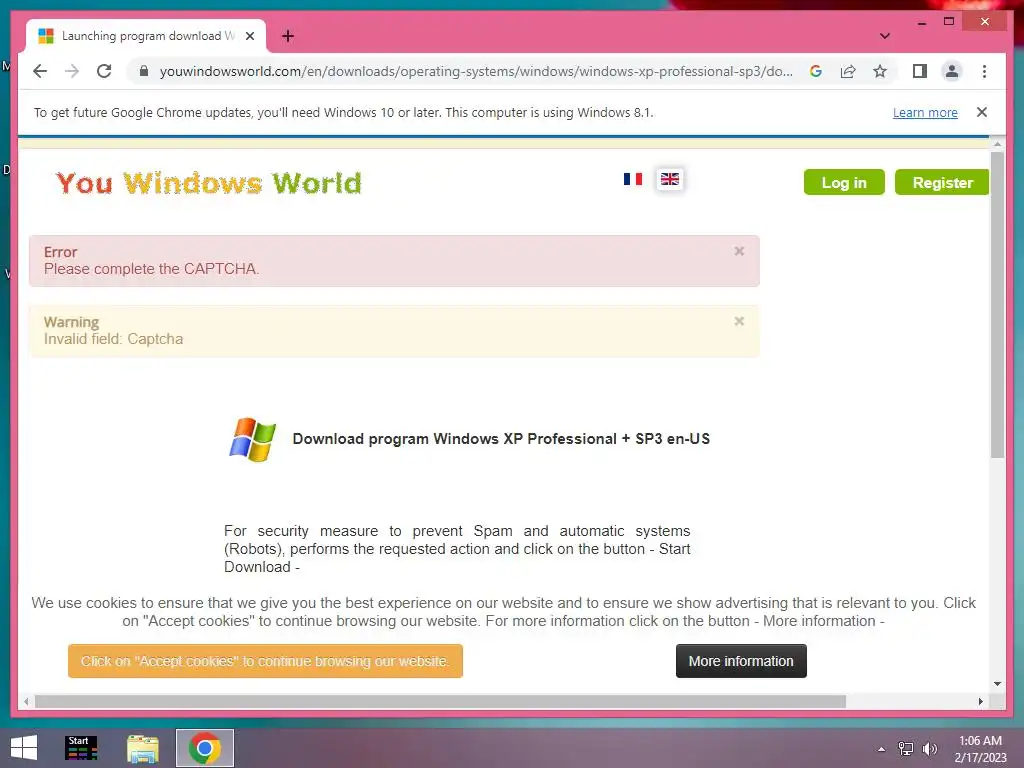Click the scroll up arrow

click(x=997, y=144)
